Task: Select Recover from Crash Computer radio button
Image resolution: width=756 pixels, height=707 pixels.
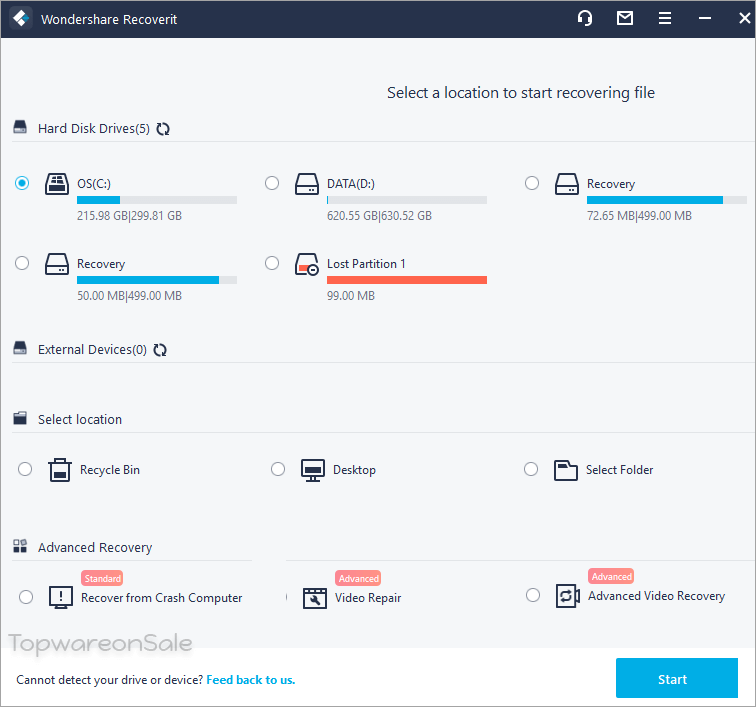Action: [x=26, y=597]
